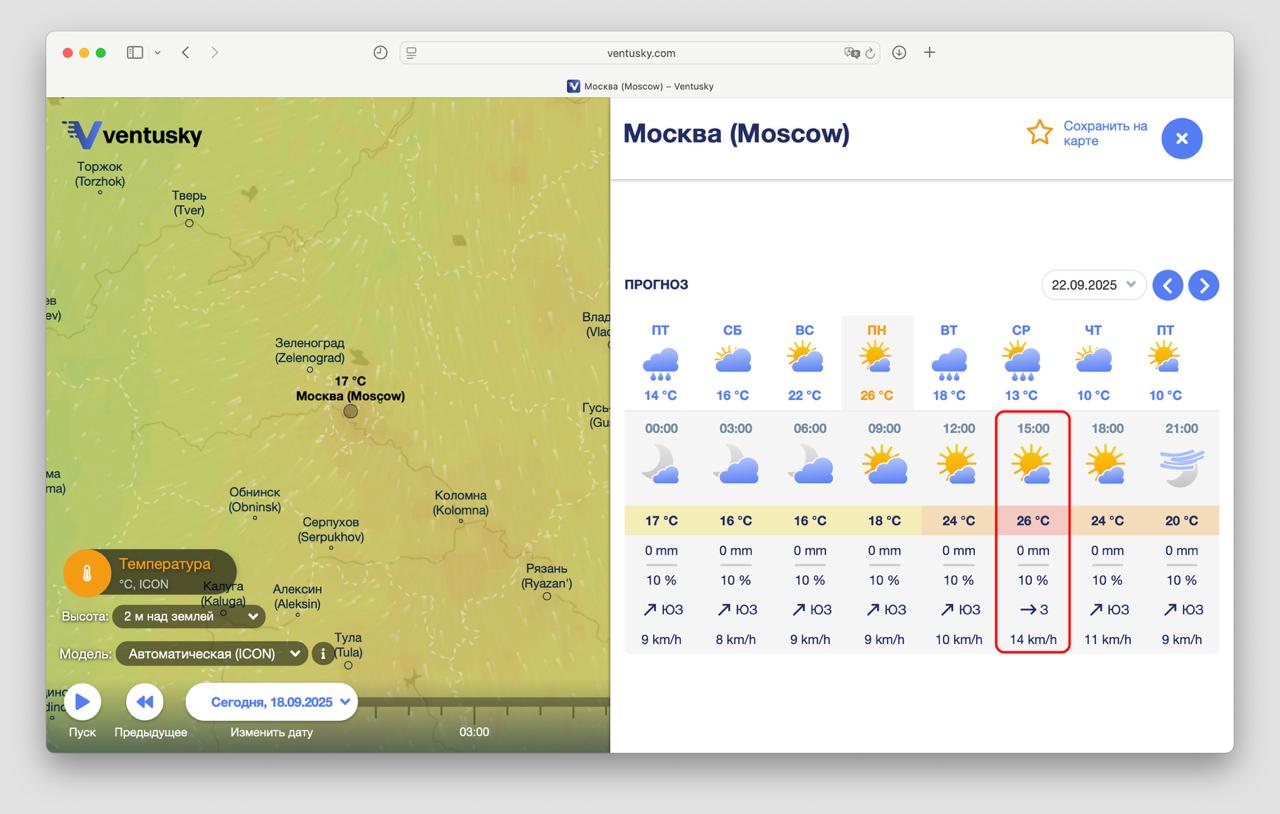Select the ВС 22 °C day tab
This screenshot has height=814, width=1280.
804,362
